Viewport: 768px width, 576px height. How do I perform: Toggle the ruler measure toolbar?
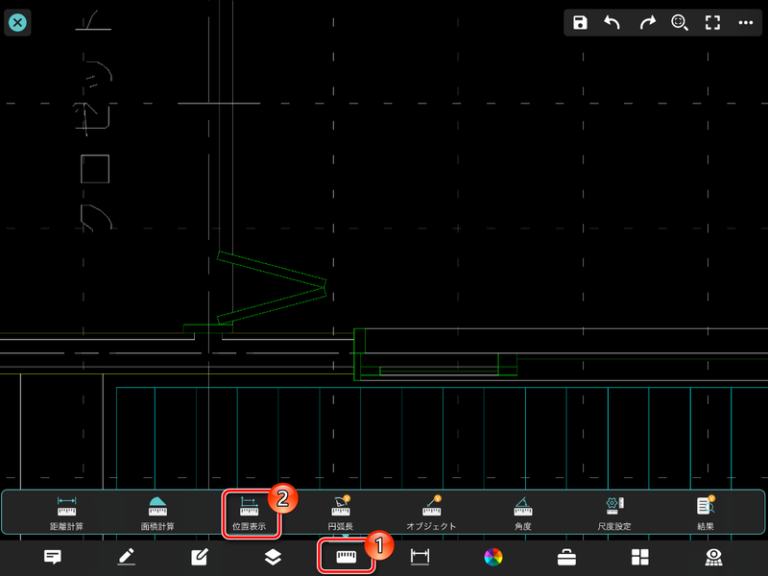click(346, 557)
